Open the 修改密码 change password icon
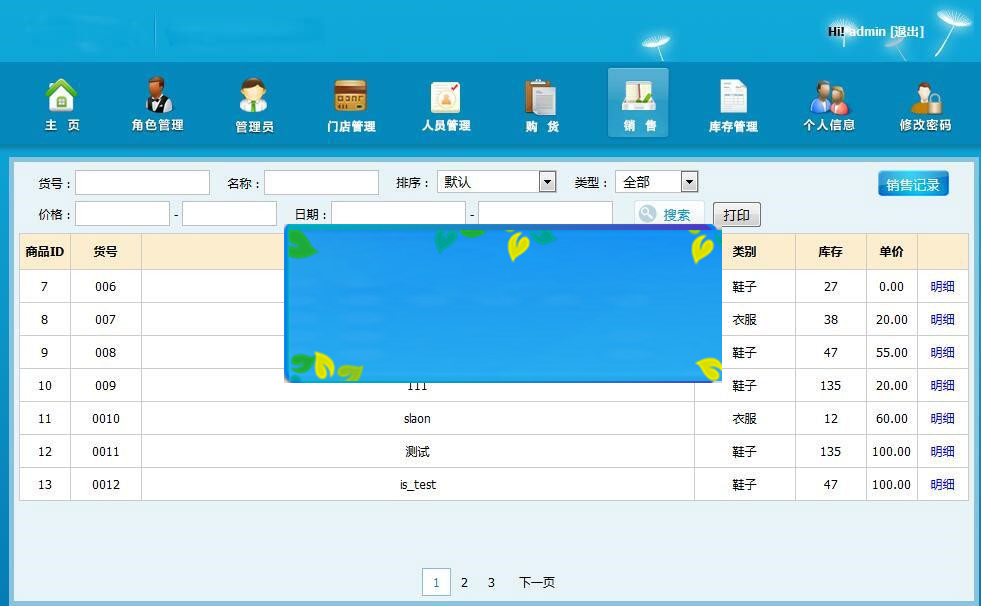The width and height of the screenshot is (981, 606). click(925, 103)
